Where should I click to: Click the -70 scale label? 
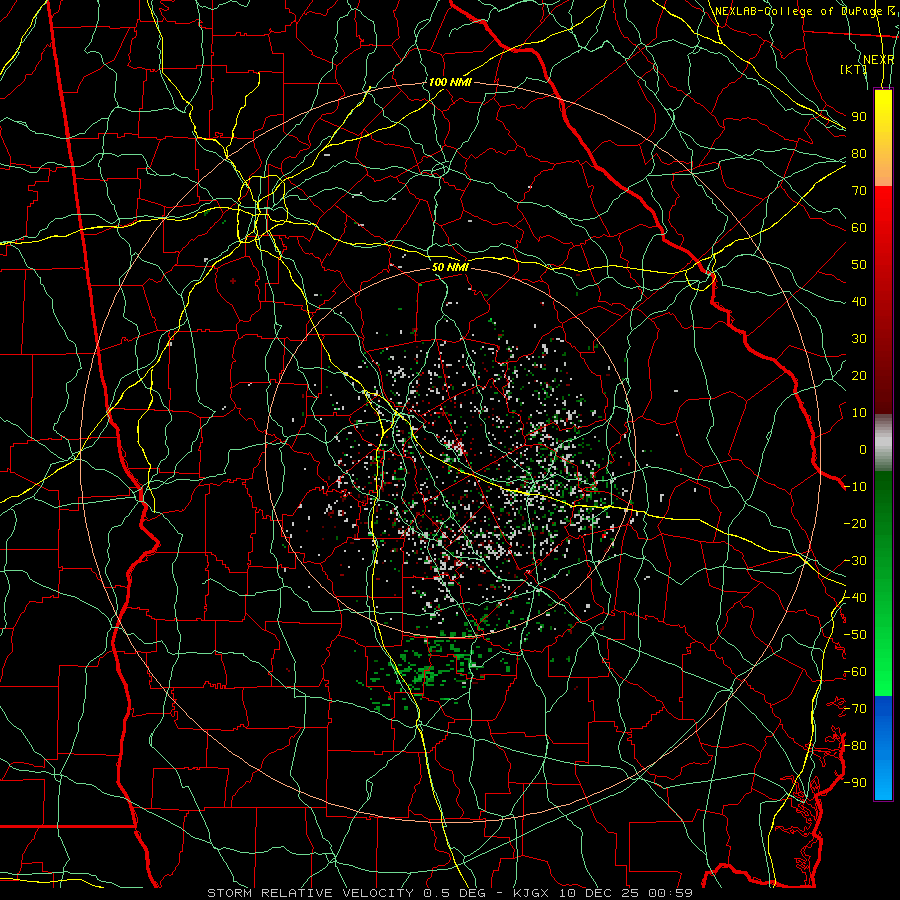[855, 709]
